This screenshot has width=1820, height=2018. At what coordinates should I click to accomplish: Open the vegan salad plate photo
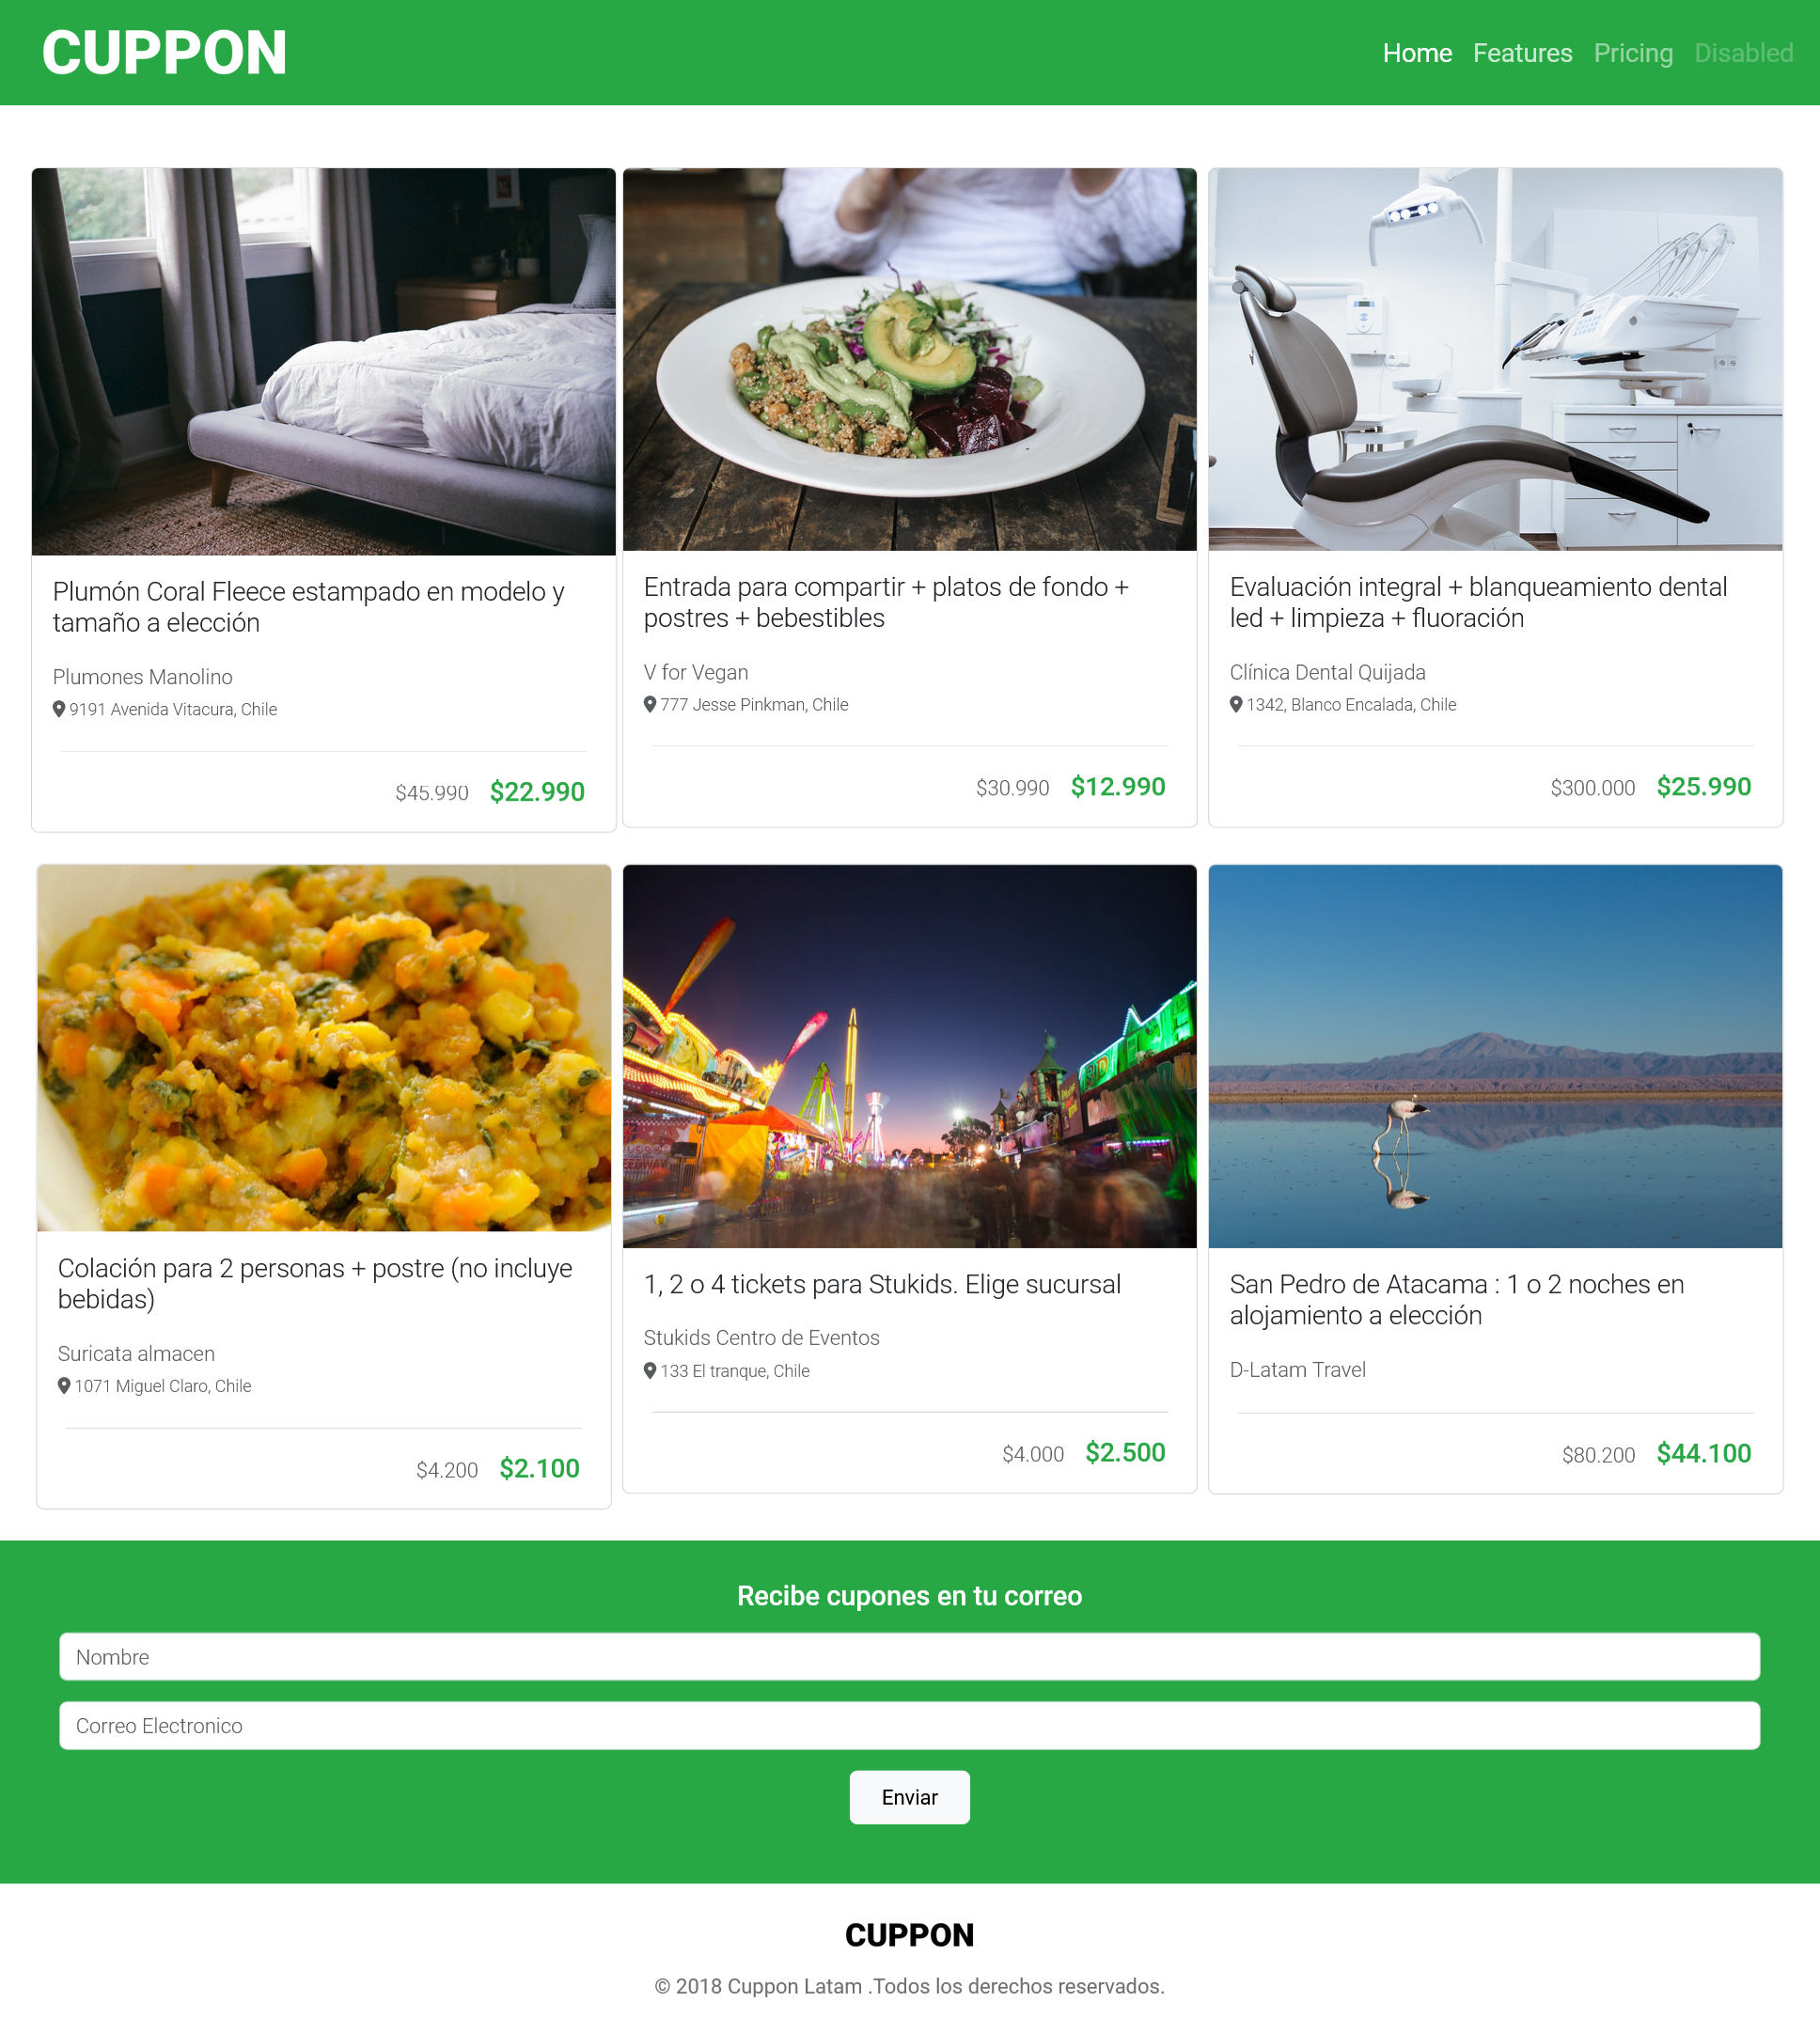(909, 359)
